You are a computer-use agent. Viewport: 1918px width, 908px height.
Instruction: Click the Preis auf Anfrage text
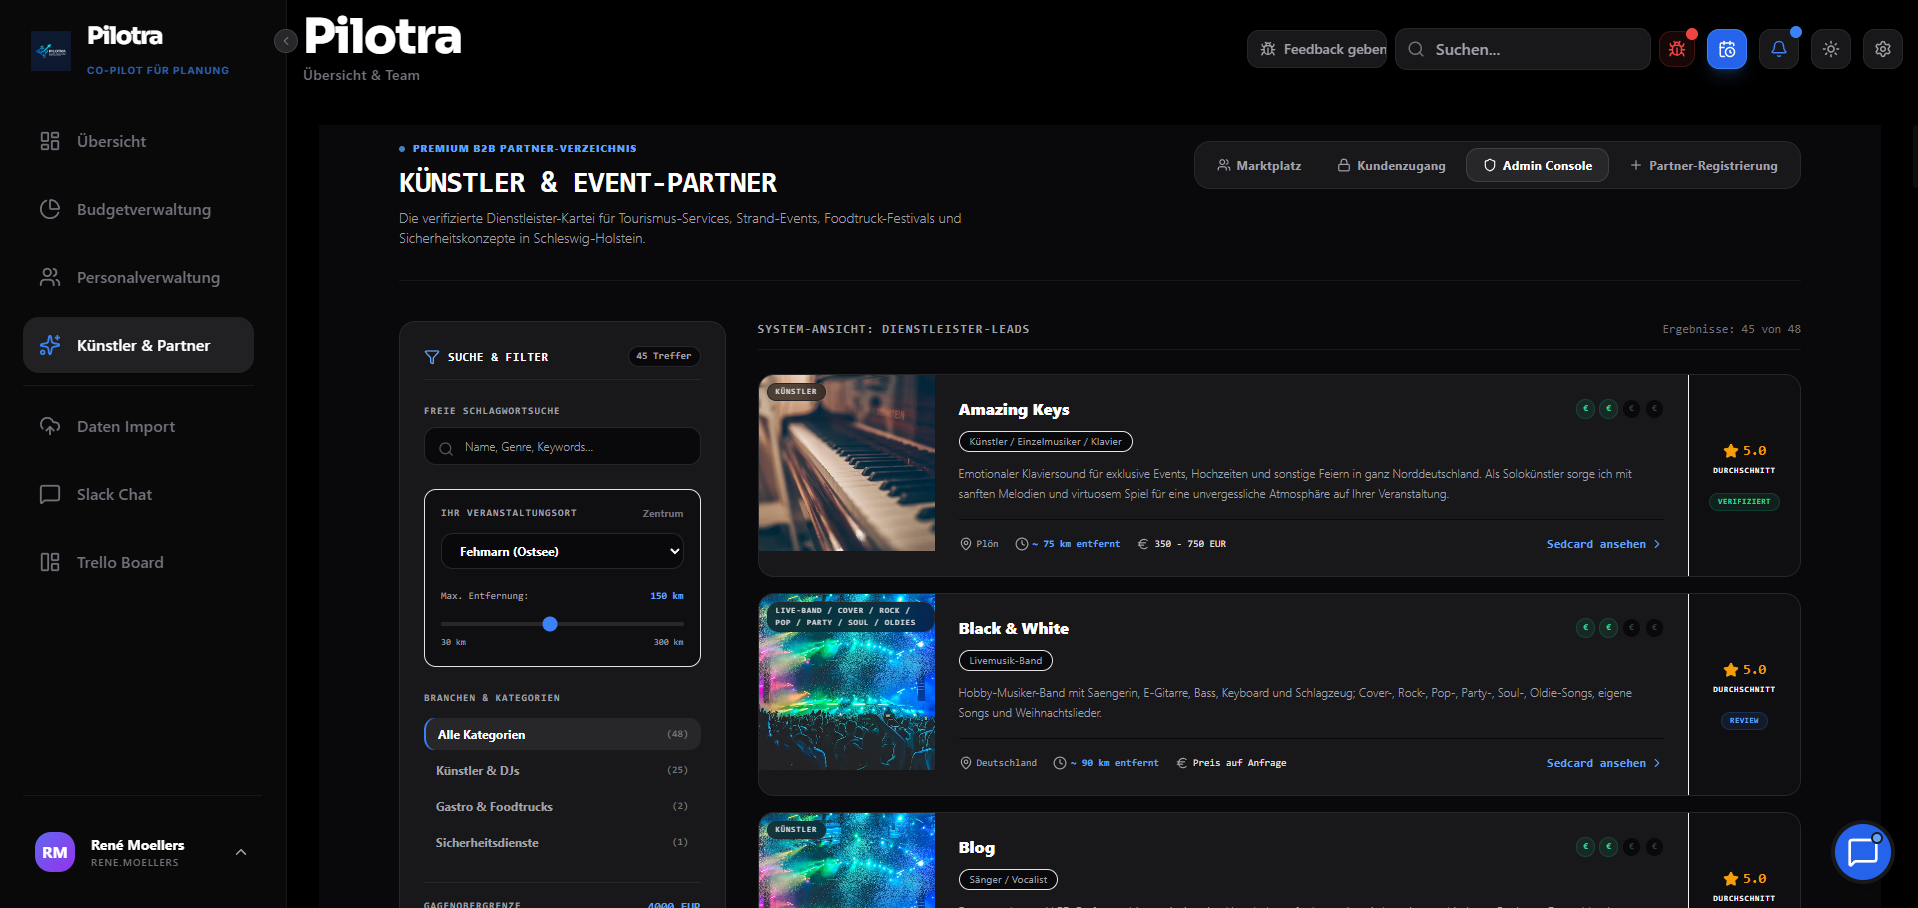[1239, 763]
